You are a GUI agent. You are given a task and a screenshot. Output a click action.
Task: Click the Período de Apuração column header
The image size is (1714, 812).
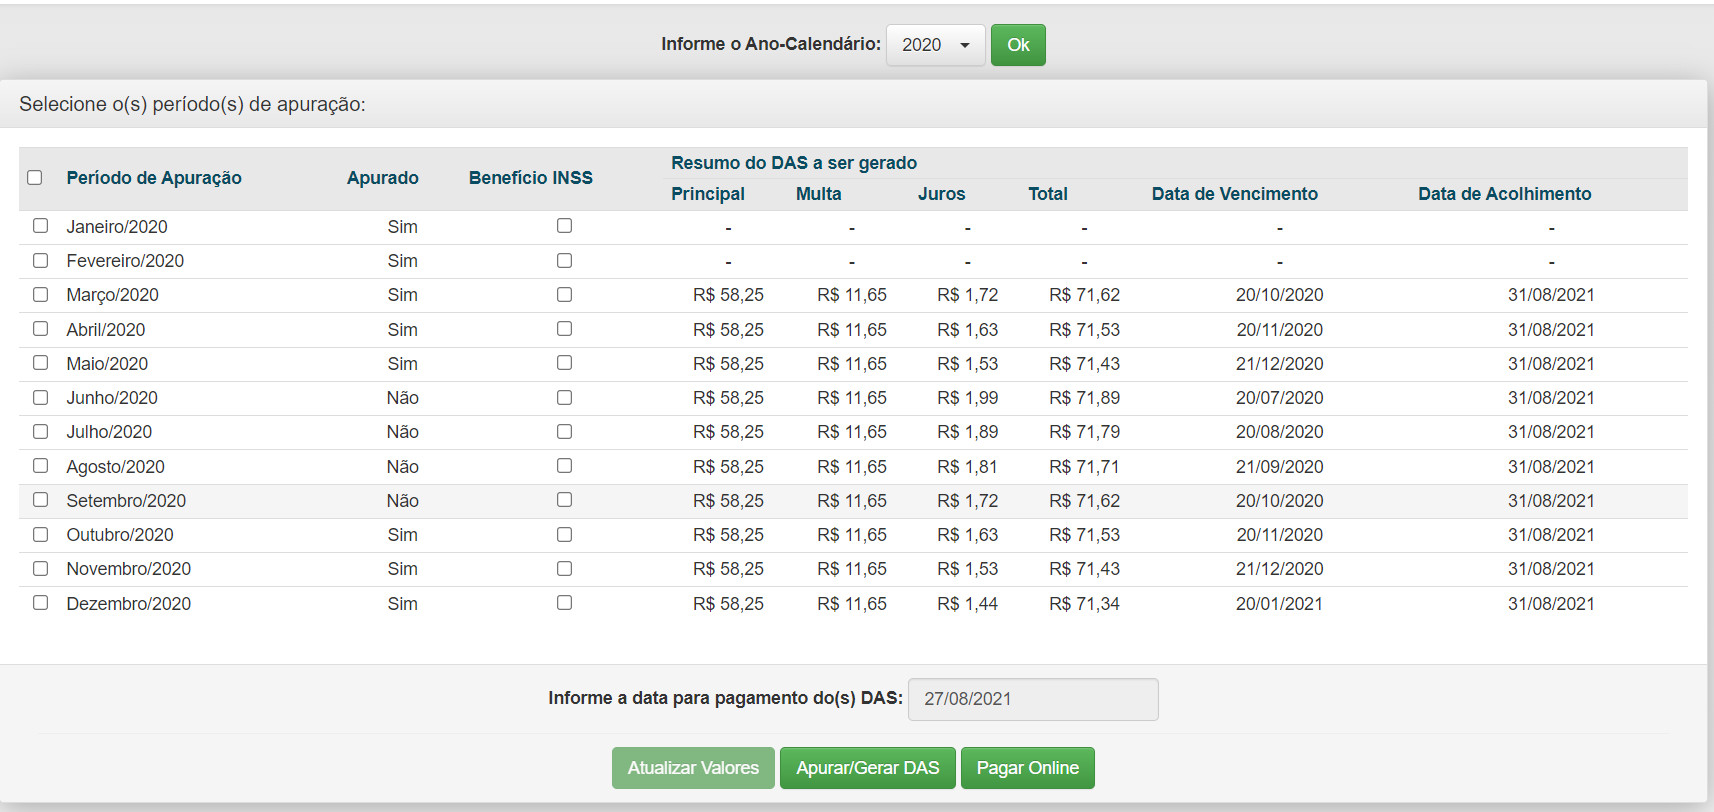tap(154, 178)
